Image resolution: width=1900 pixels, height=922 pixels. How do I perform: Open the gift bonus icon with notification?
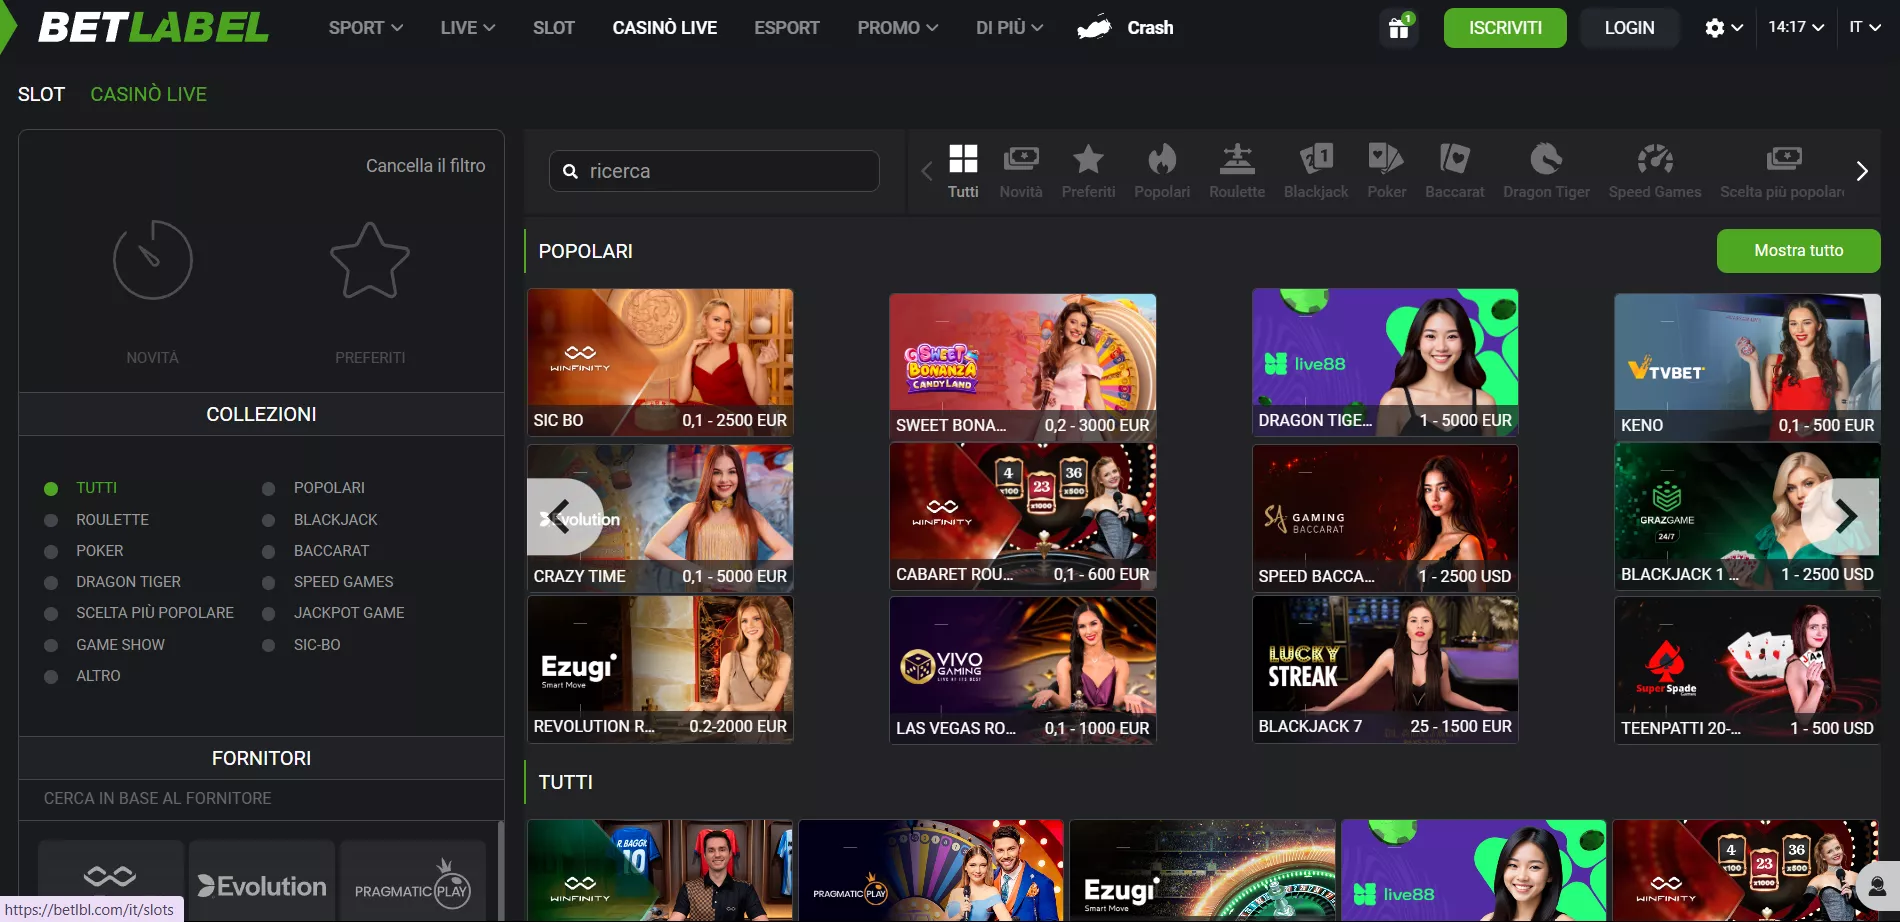tap(1397, 28)
